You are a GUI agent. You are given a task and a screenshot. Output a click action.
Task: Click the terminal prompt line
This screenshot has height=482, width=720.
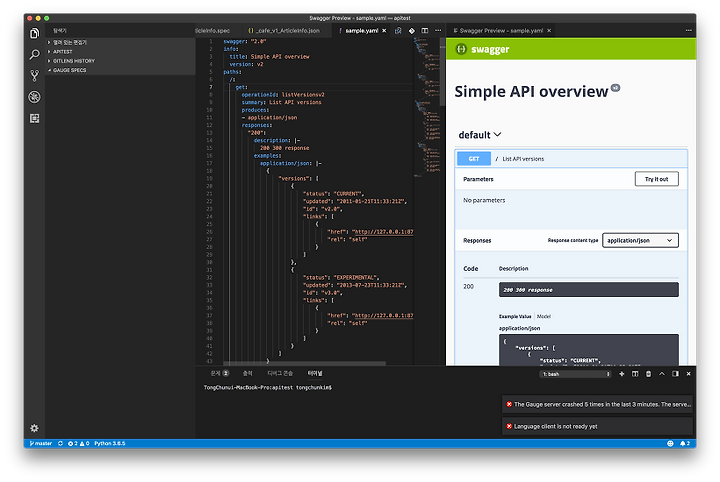268,388
